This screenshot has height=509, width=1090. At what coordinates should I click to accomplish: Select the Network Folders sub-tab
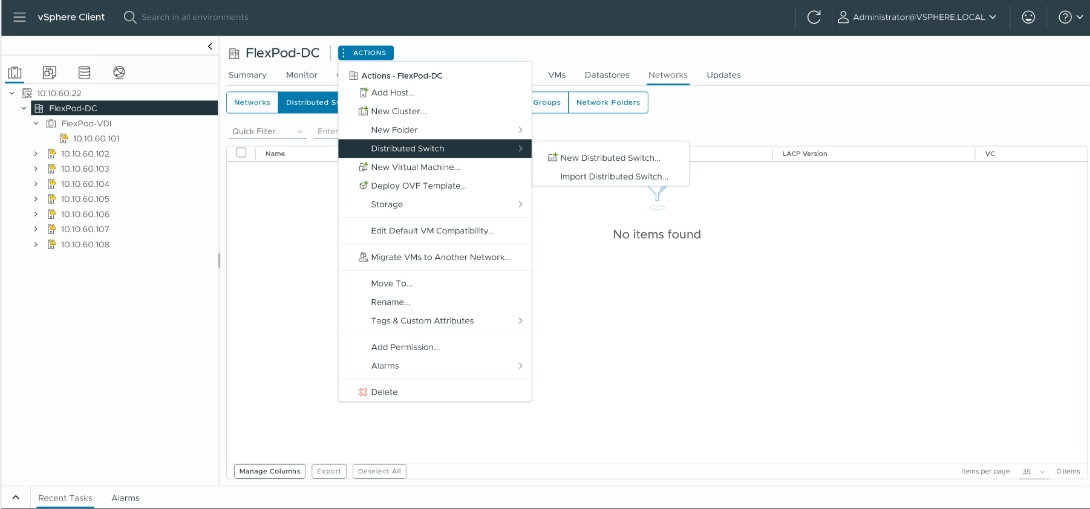pyautogui.click(x=608, y=102)
